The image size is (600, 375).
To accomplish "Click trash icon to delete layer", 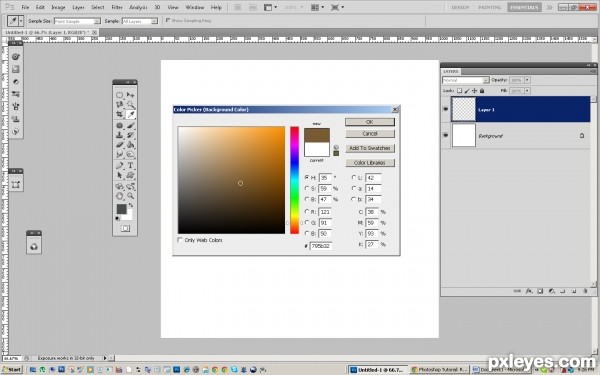I will point(585,291).
